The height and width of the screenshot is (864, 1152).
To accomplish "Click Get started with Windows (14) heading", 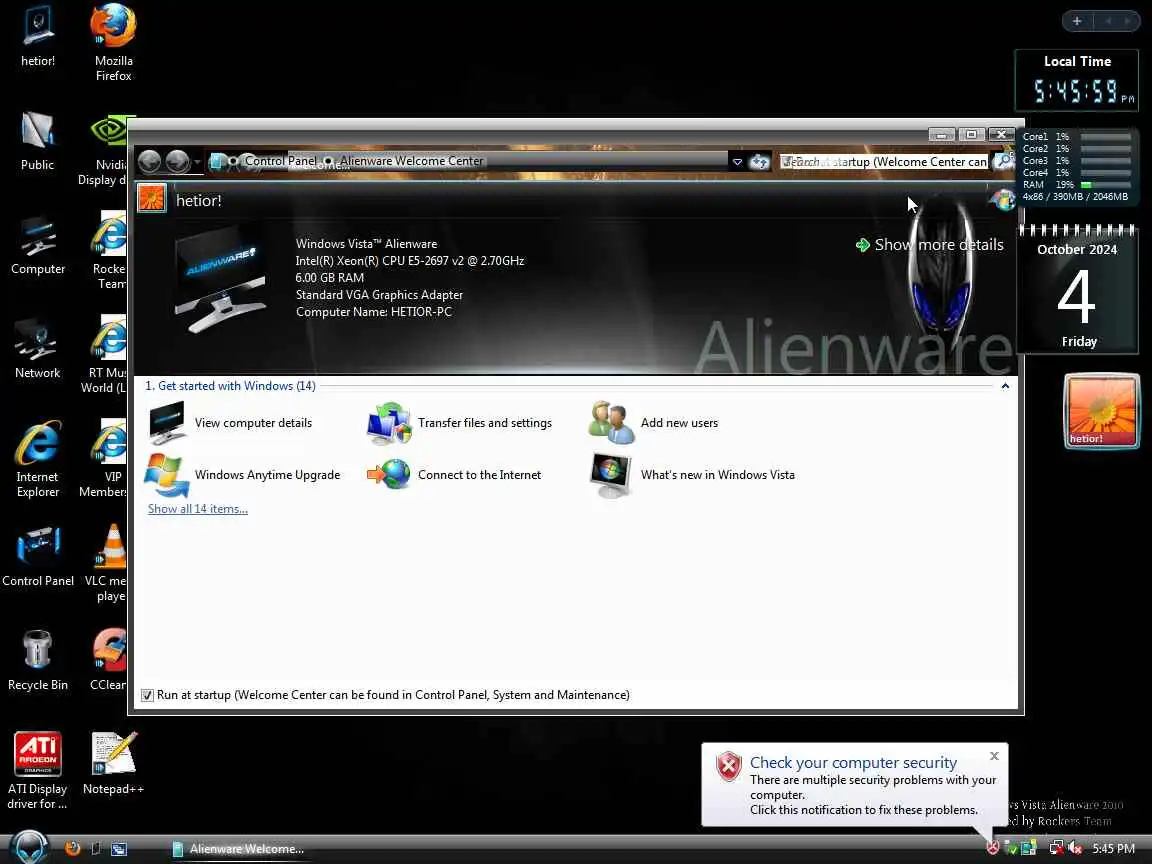I will coord(230,386).
